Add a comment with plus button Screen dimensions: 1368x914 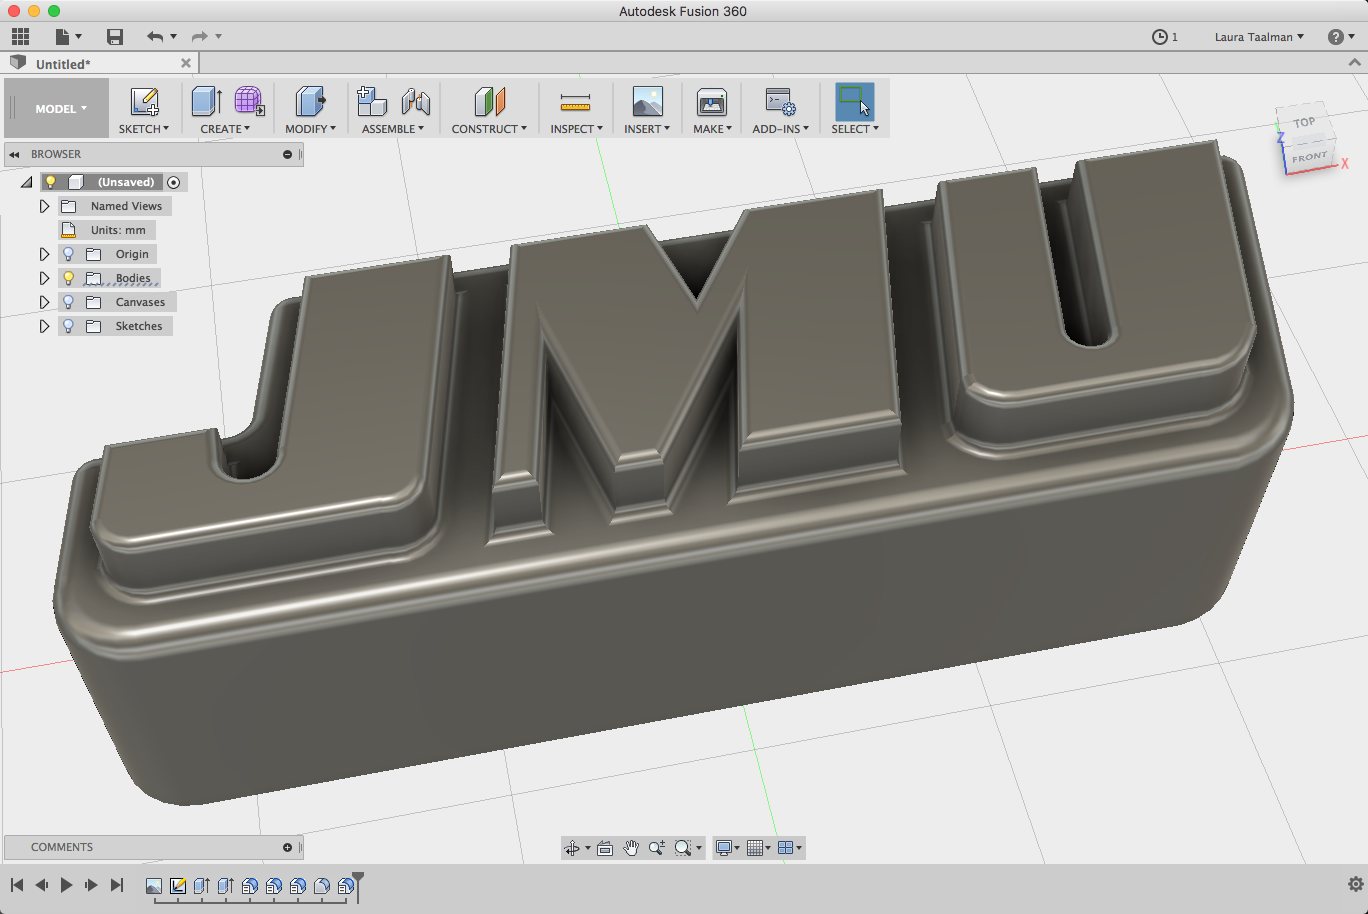288,847
